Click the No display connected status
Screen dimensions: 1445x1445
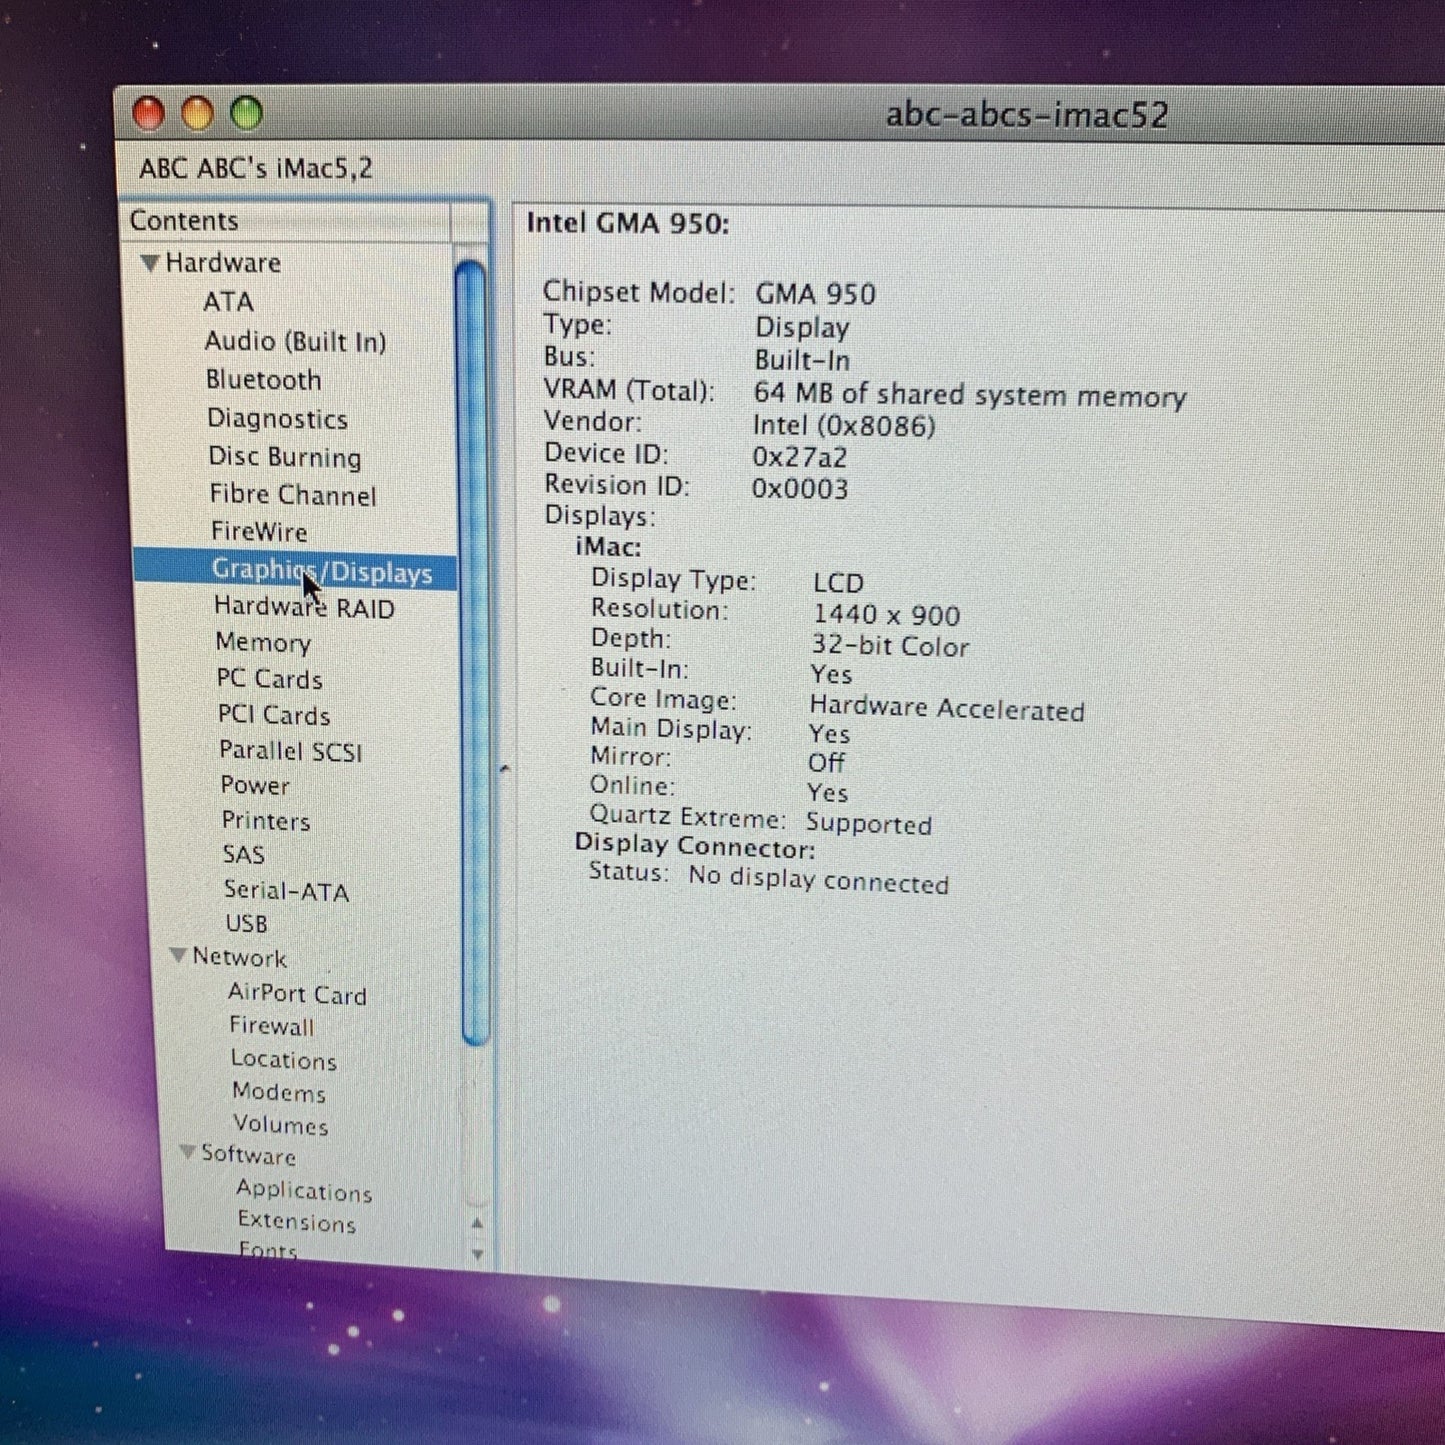pyautogui.click(x=818, y=880)
